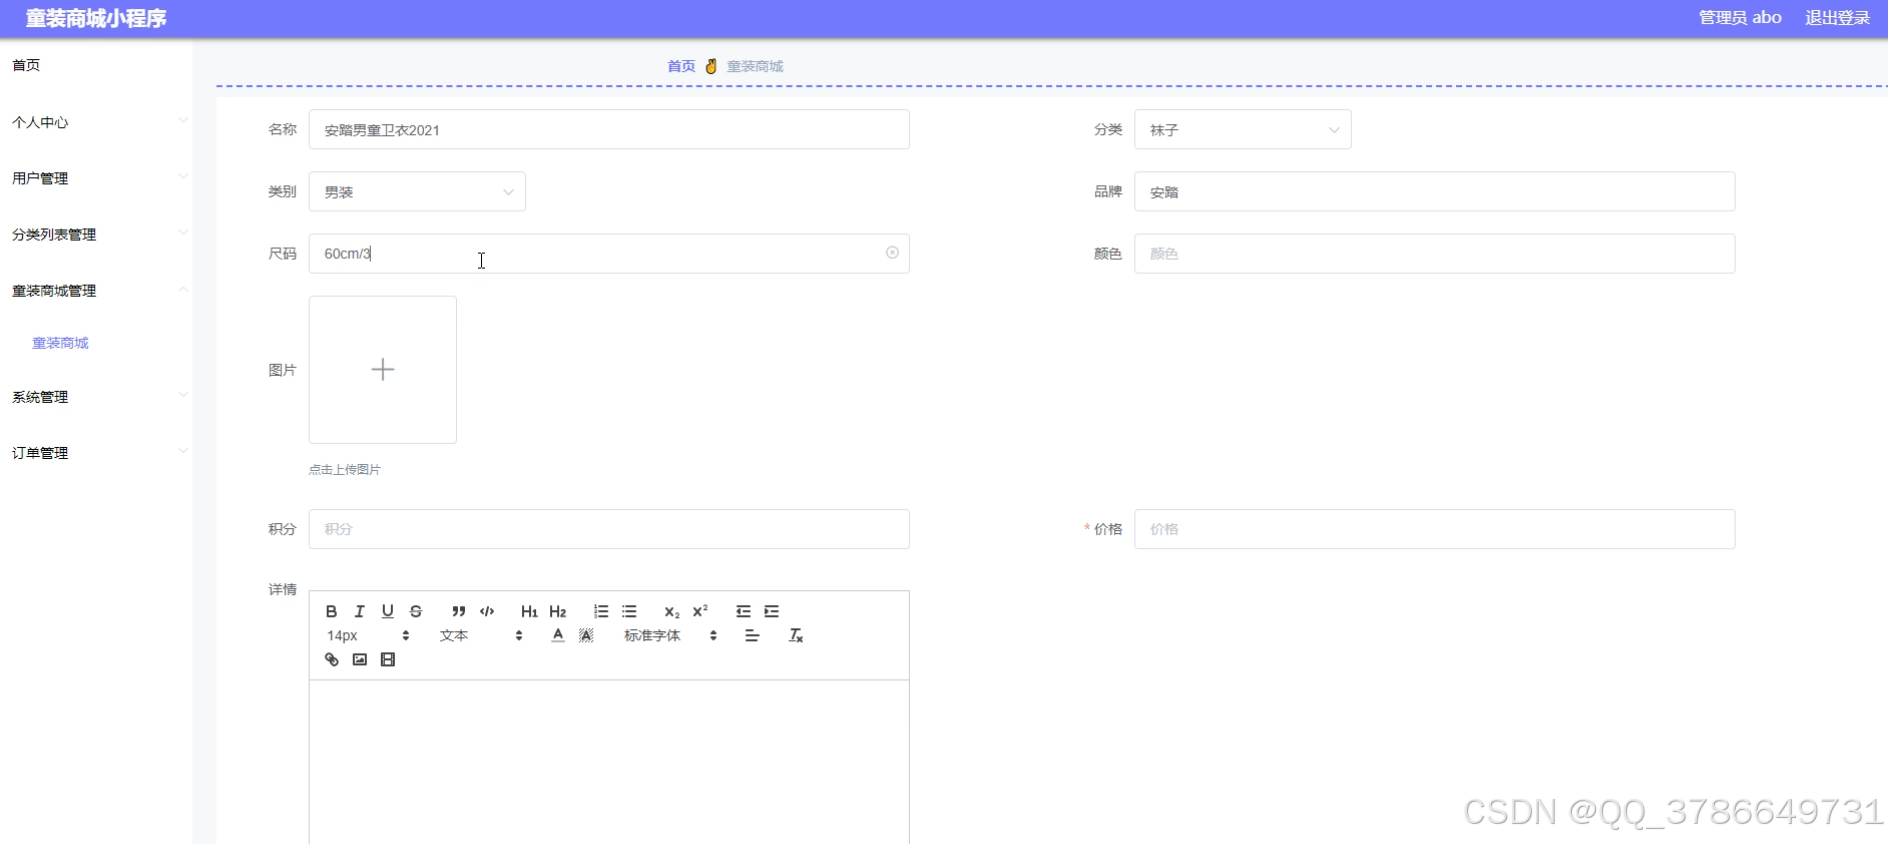The height and width of the screenshot is (844, 1888).
Task: Expand the 系统管理 sidebar menu
Action: (x=96, y=396)
